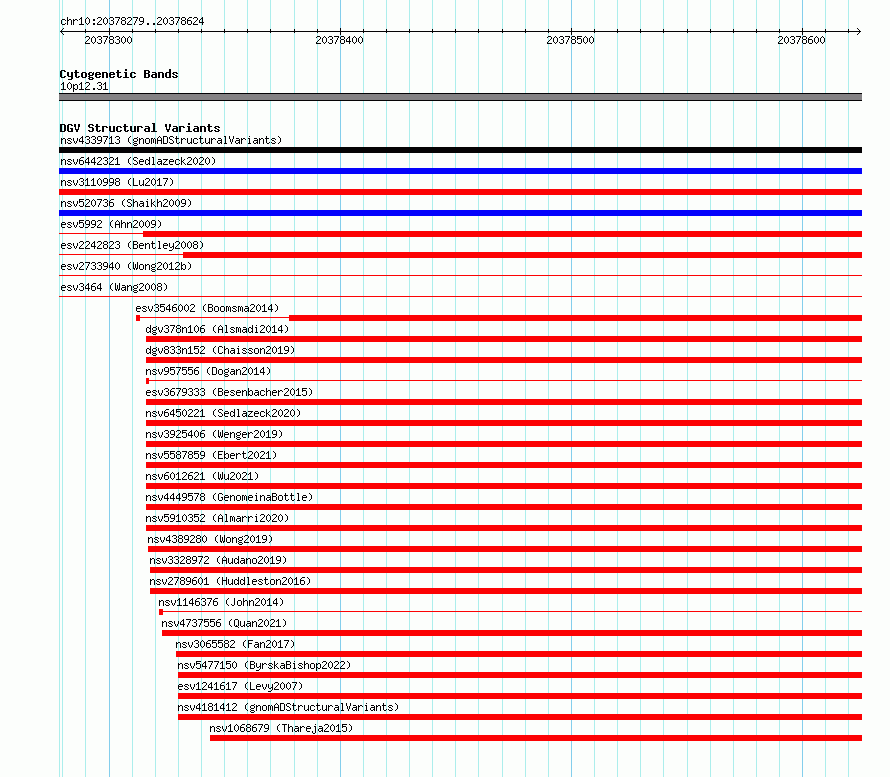
Task: Click the red bar under nsv3328972
Action: pos(506,570)
